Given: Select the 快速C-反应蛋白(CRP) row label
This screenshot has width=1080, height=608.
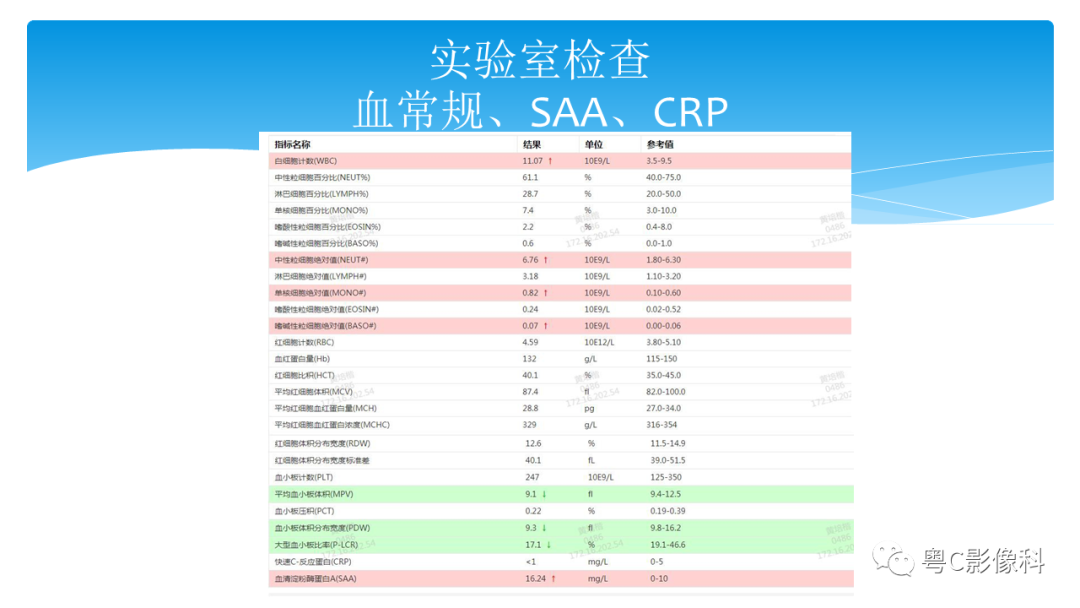Looking at the screenshot, I should tap(313, 563).
